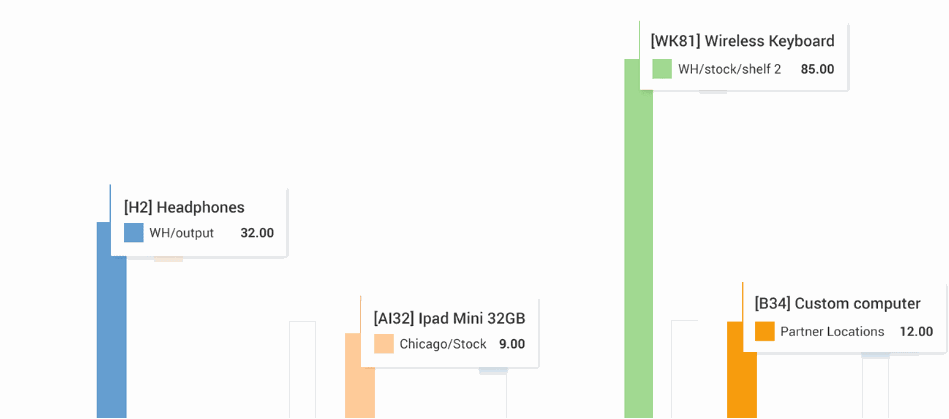
Task: Click the WH/output location label
Action: click(x=182, y=233)
